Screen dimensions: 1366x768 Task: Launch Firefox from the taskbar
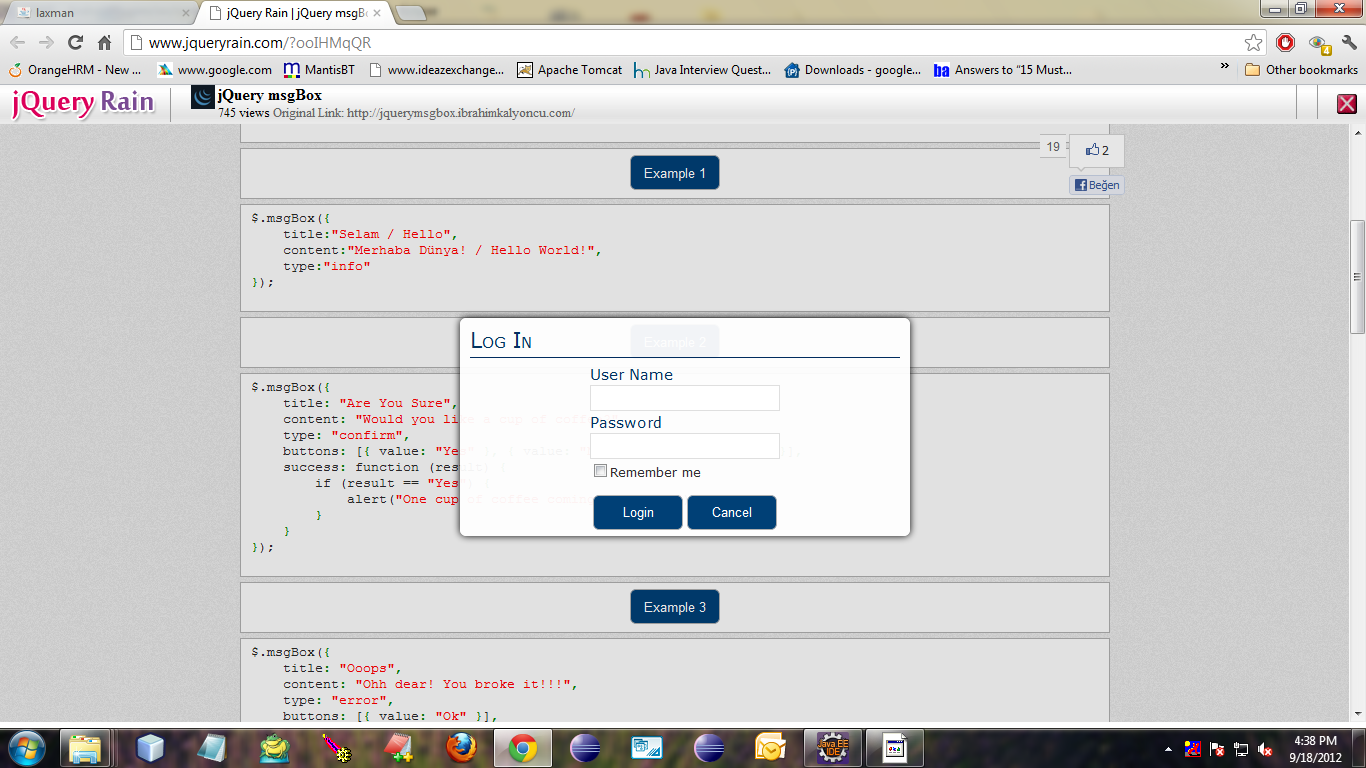(460, 748)
